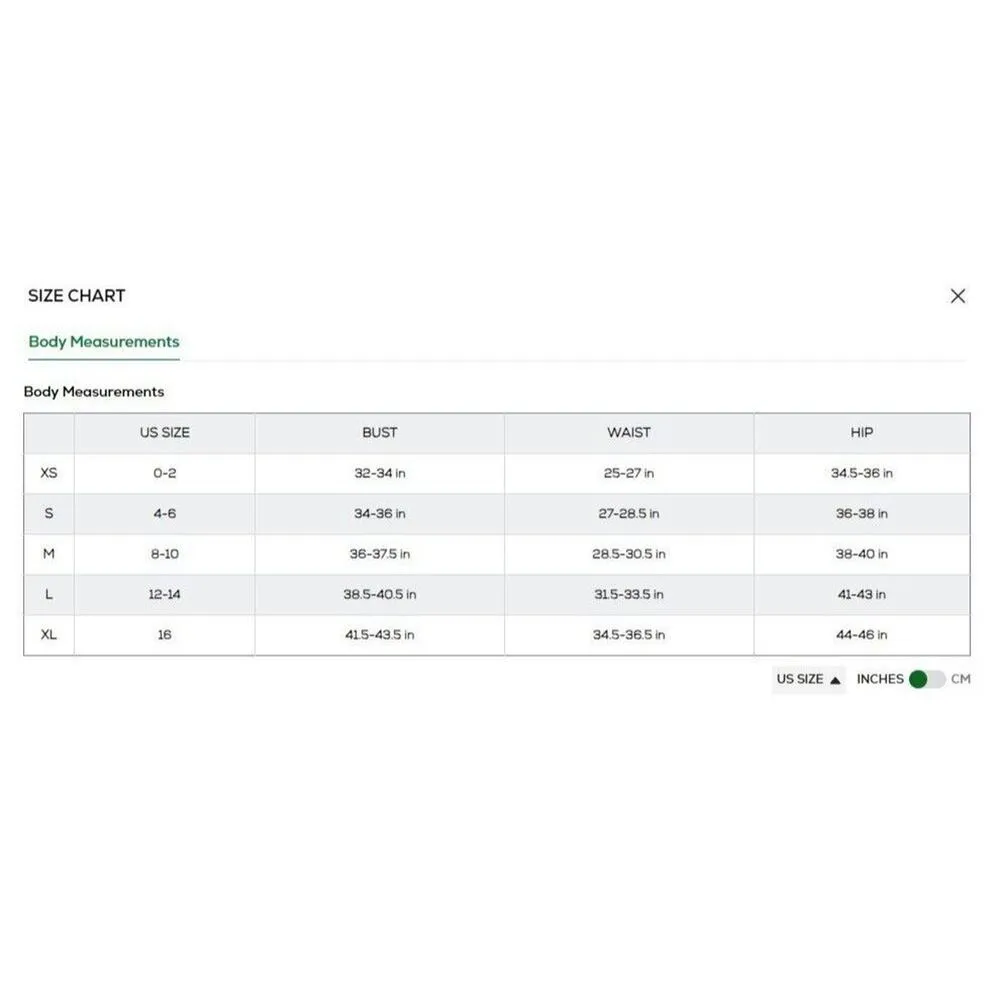This screenshot has height=1000, width=1000.
Task: Select the S size row label
Action: click(x=49, y=514)
